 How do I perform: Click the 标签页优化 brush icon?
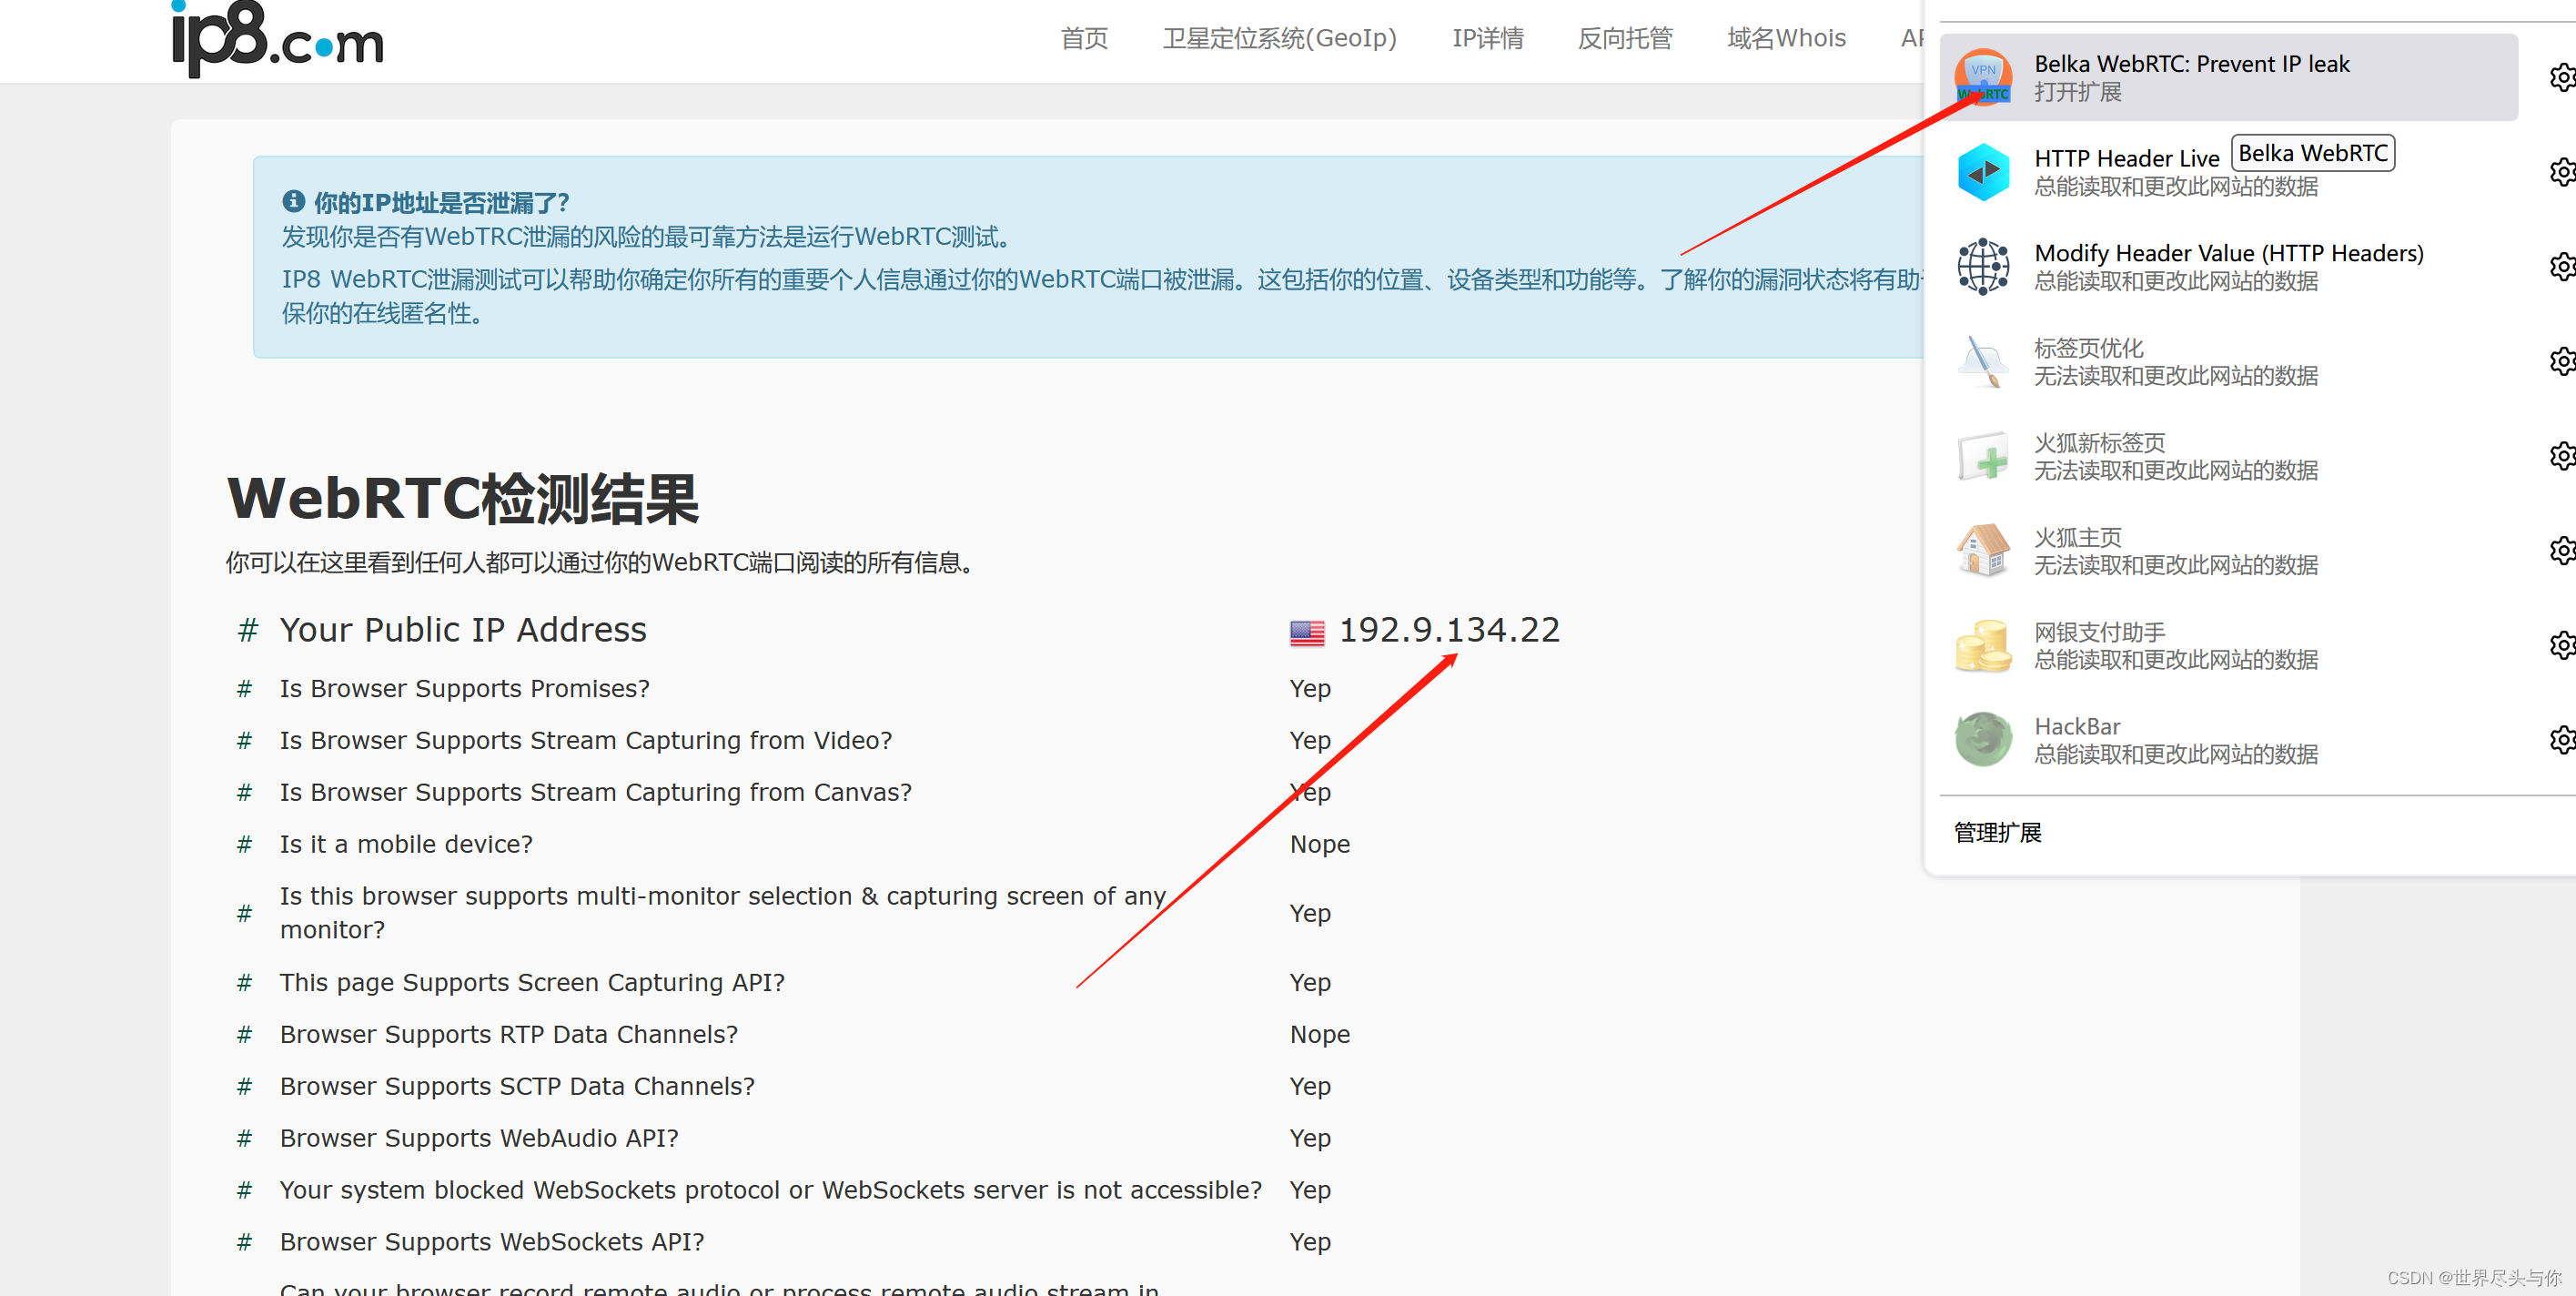(x=1982, y=361)
